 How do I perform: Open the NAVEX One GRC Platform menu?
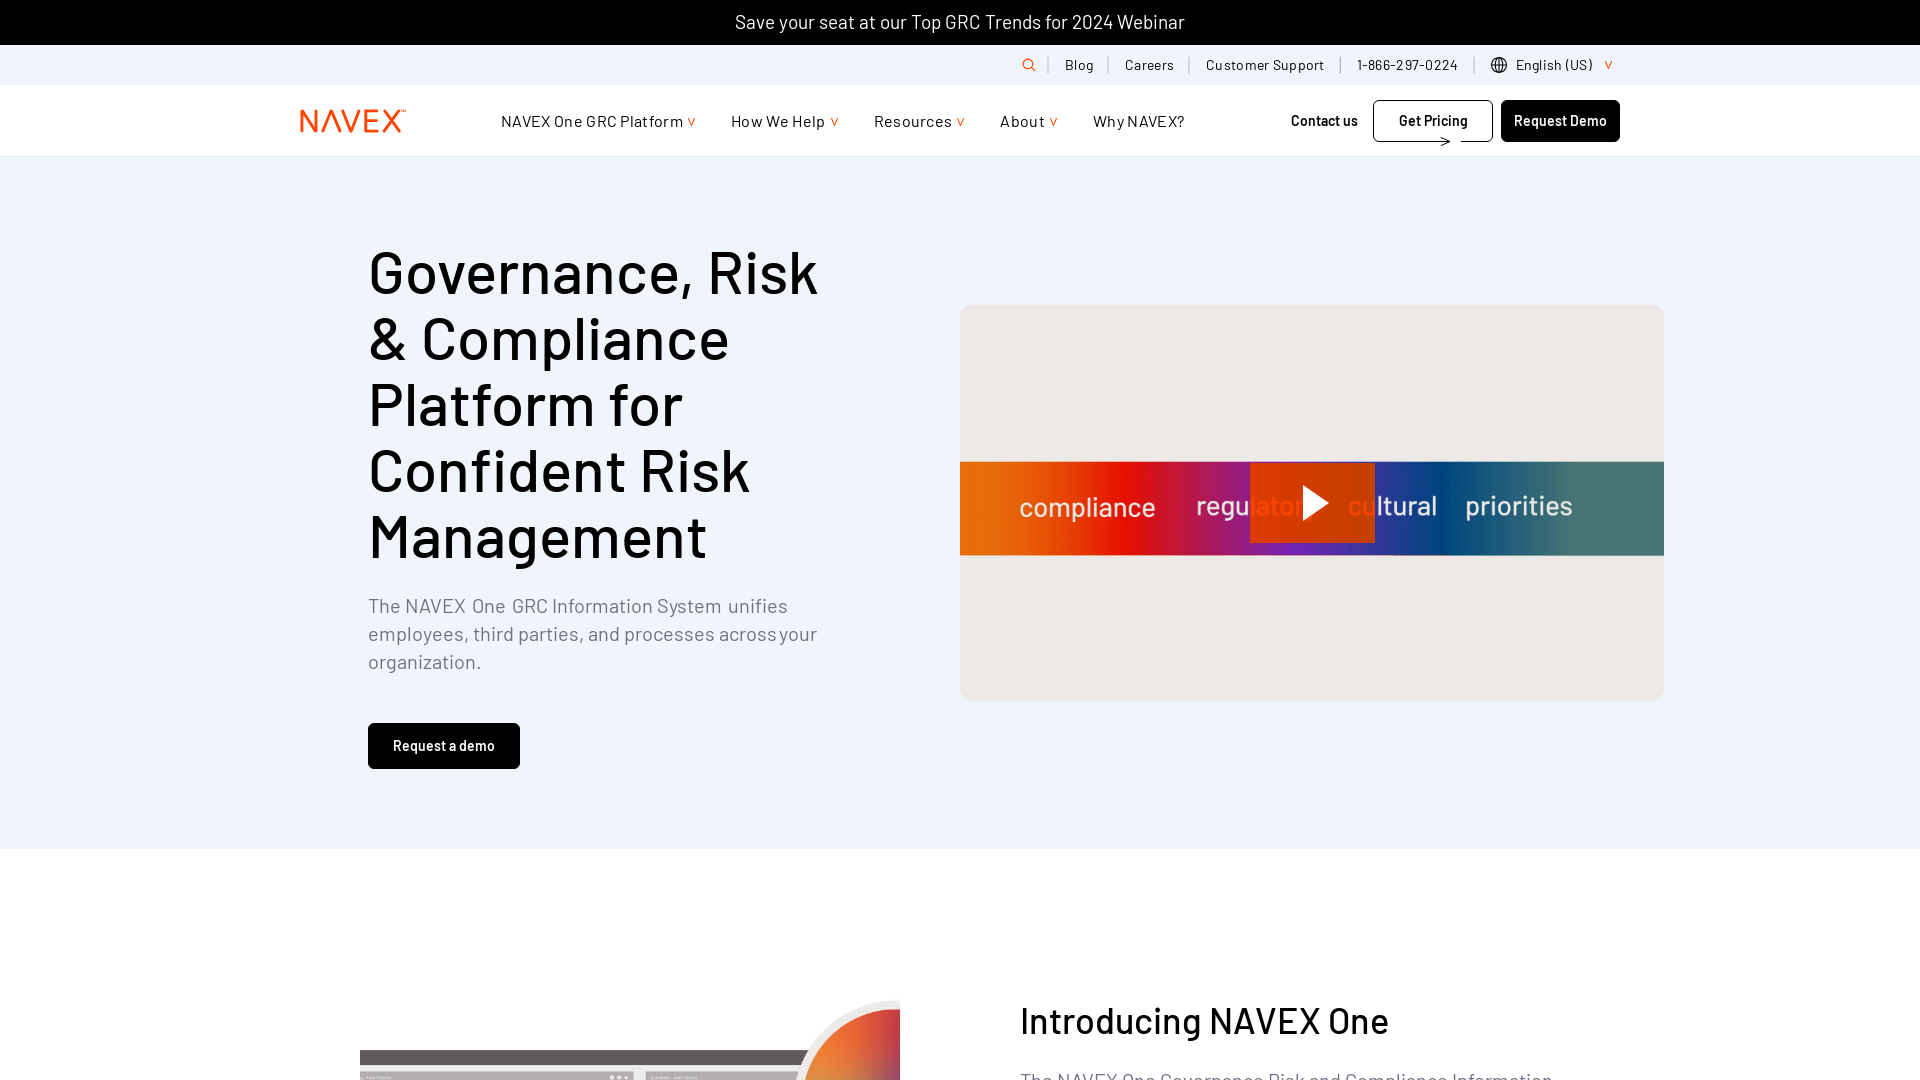[x=598, y=121]
